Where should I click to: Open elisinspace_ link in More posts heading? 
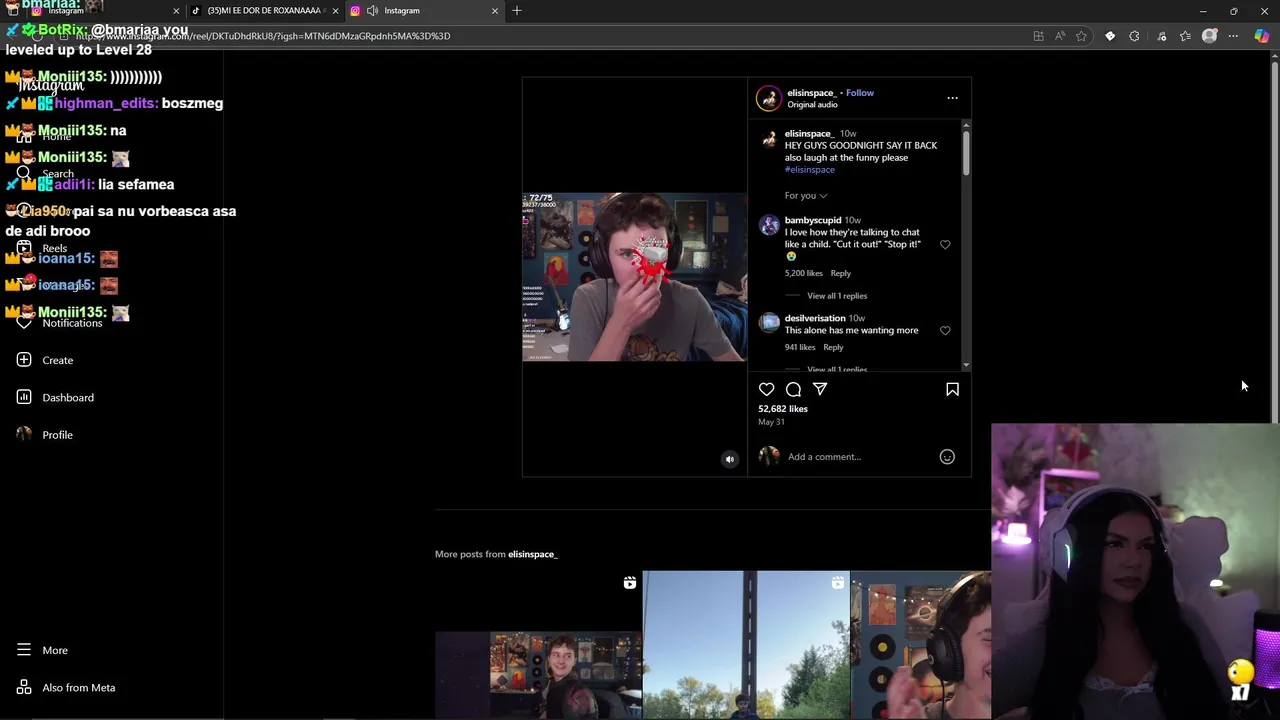point(532,554)
